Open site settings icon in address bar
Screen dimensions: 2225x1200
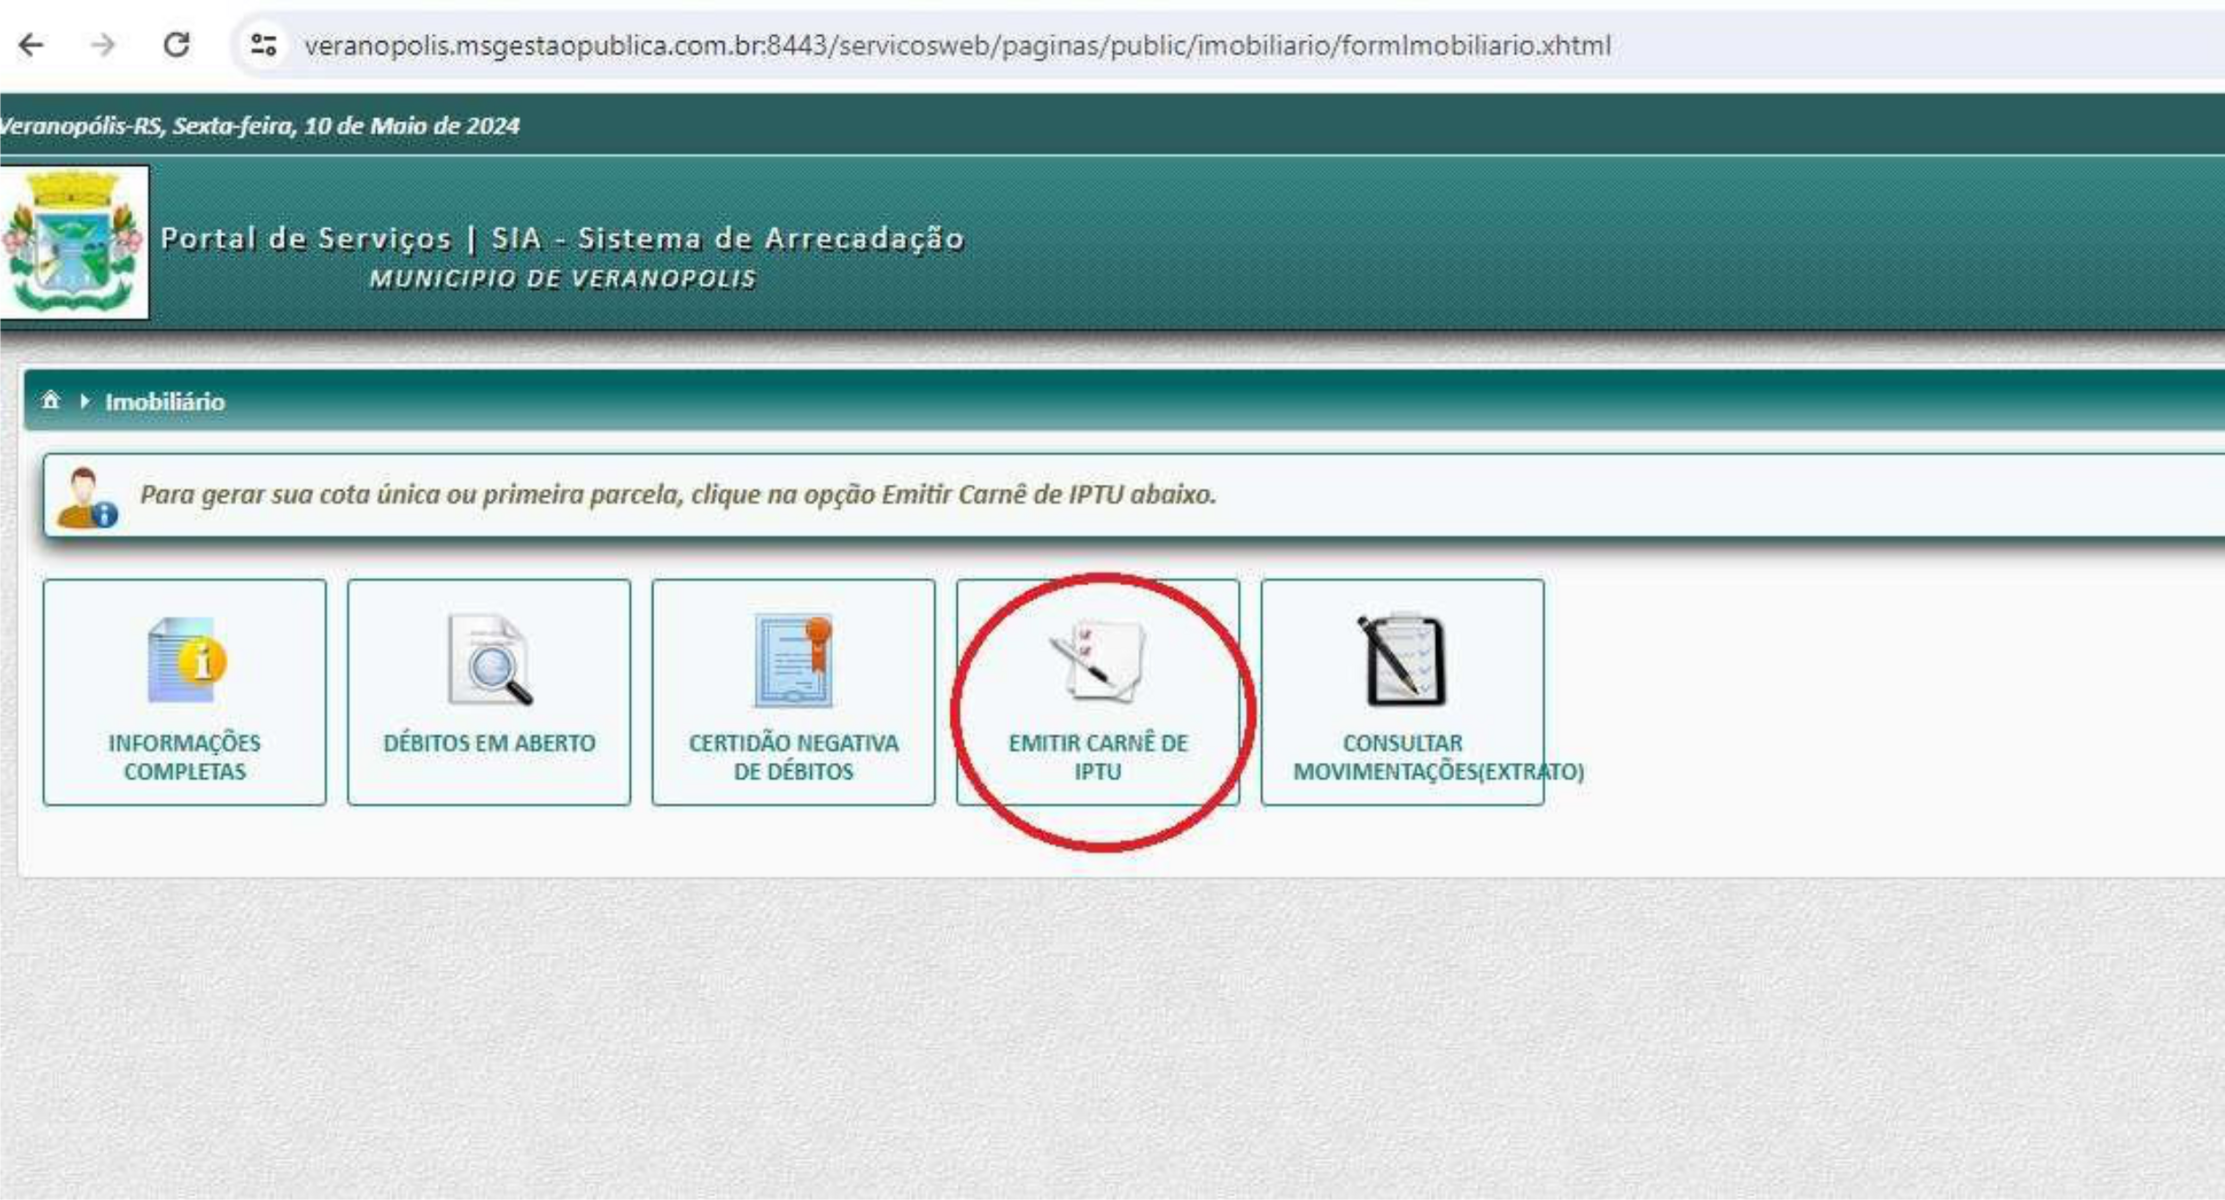tap(264, 45)
